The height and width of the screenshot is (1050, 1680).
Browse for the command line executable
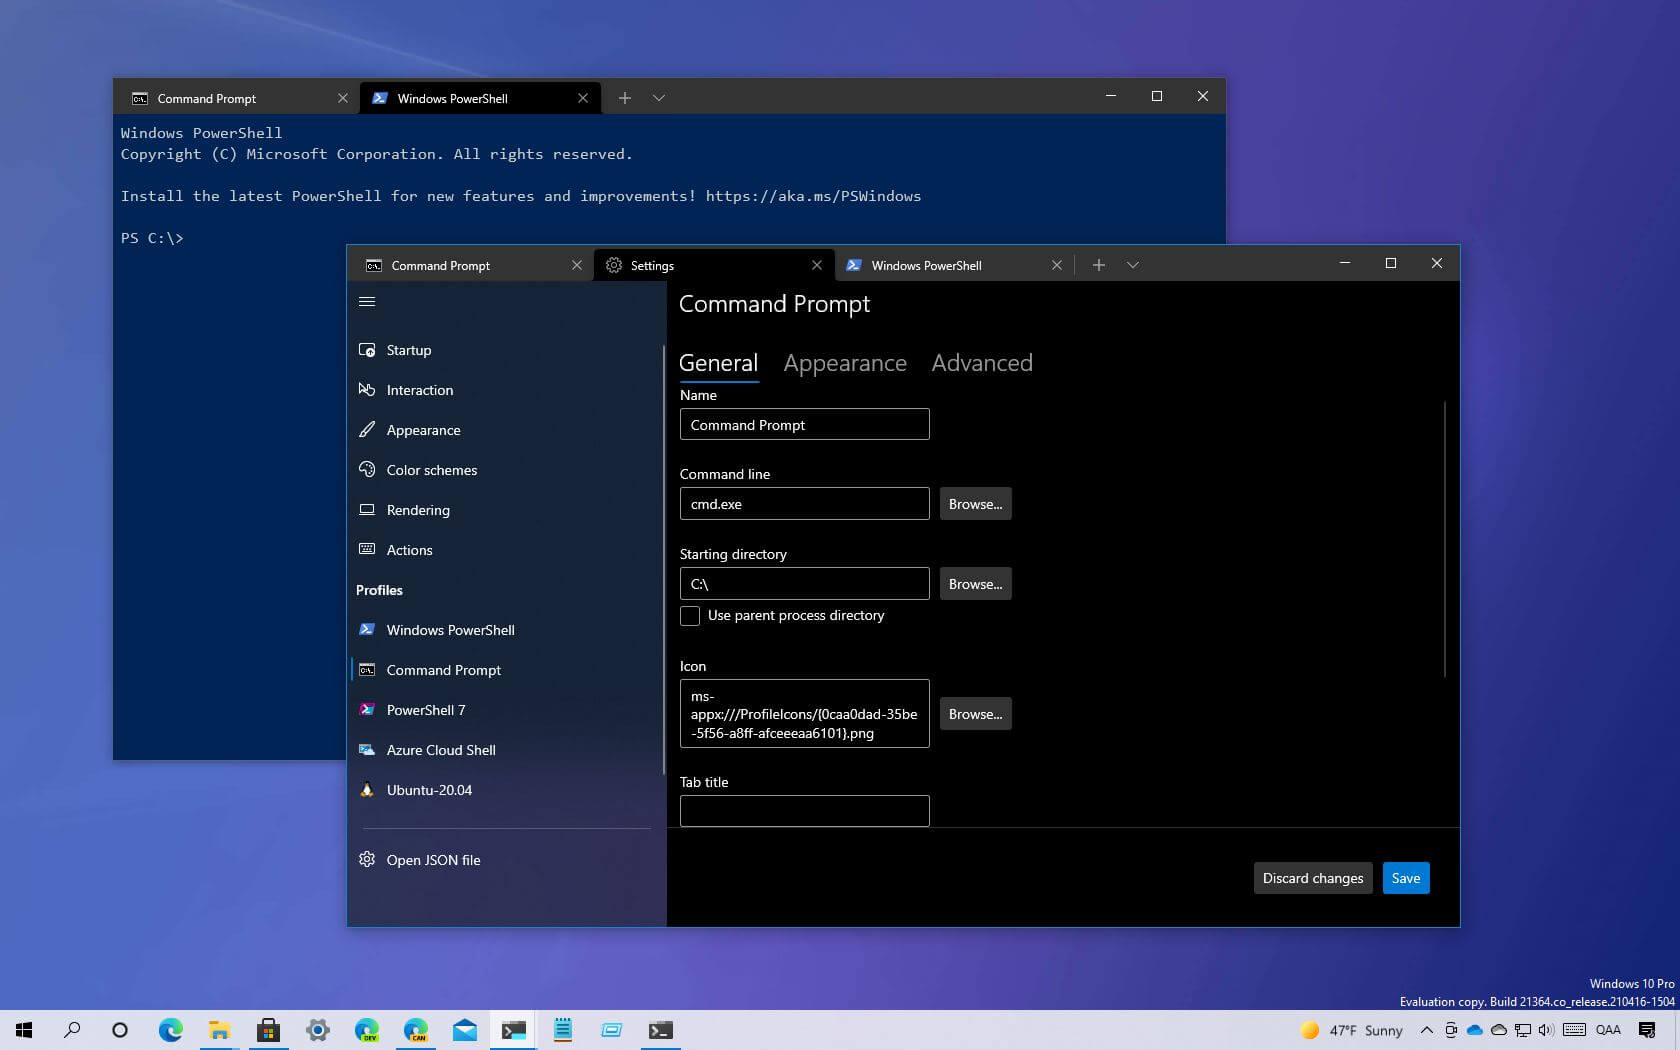coord(975,504)
